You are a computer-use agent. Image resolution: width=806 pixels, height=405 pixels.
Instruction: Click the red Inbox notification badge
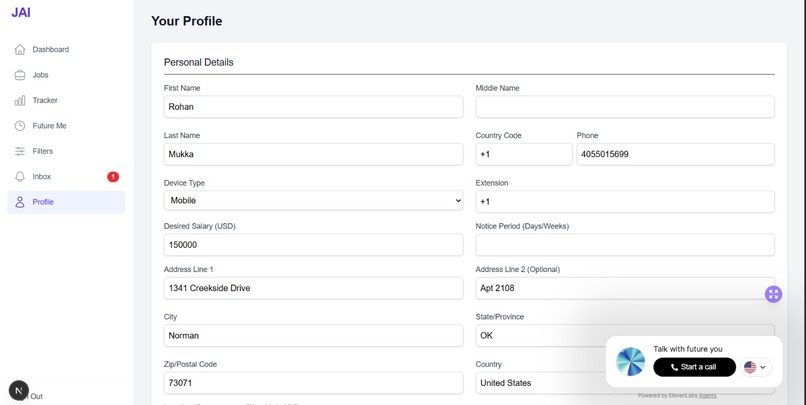(113, 177)
